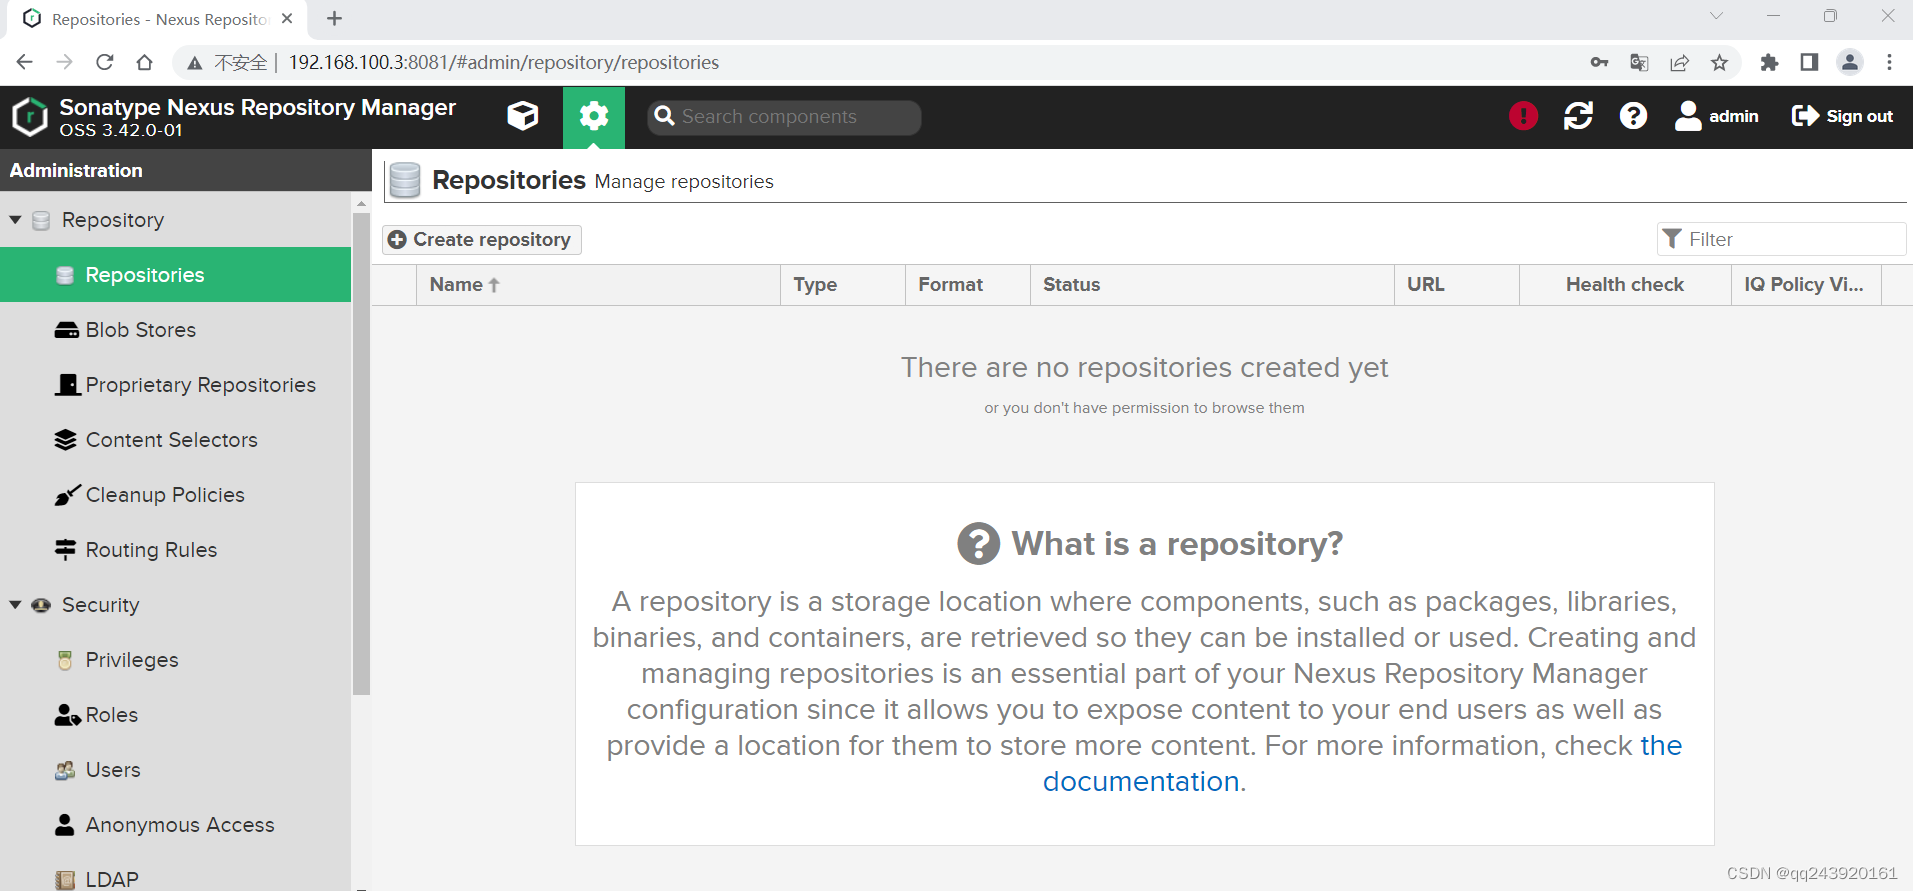This screenshot has width=1913, height=891.
Task: Click the address bar URL
Action: point(504,62)
